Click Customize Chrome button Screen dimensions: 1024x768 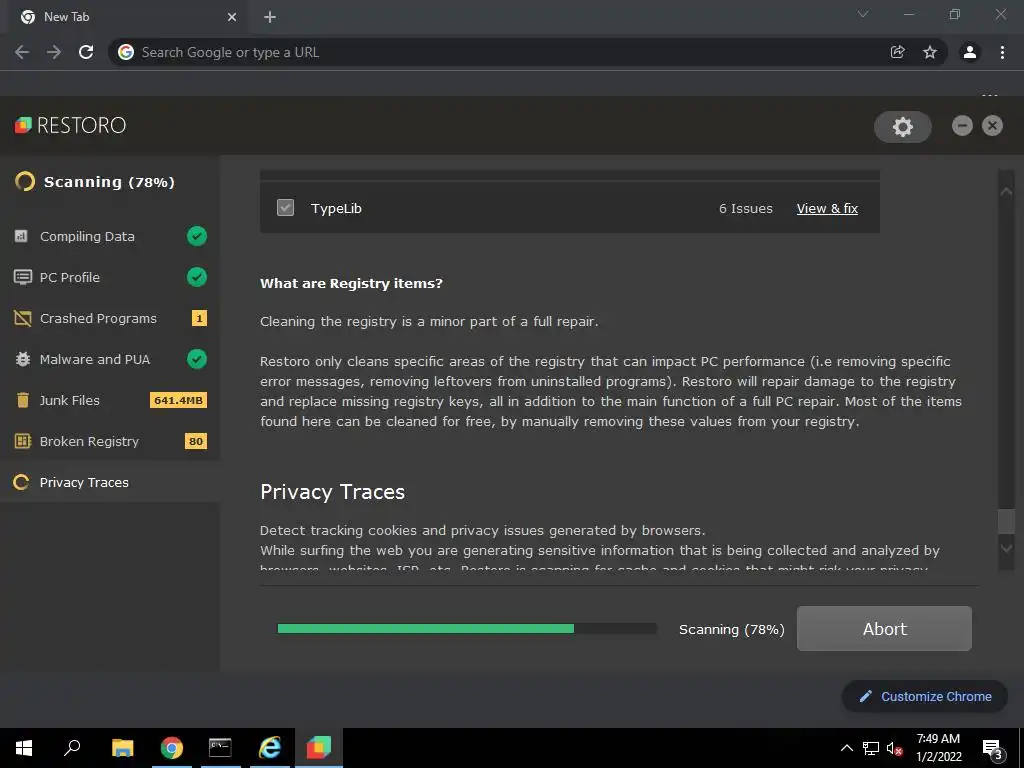click(925, 696)
